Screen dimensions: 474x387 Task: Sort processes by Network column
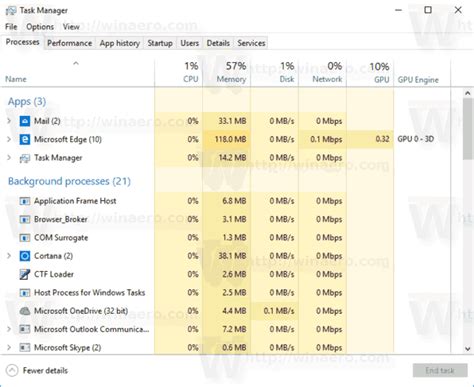(323, 73)
